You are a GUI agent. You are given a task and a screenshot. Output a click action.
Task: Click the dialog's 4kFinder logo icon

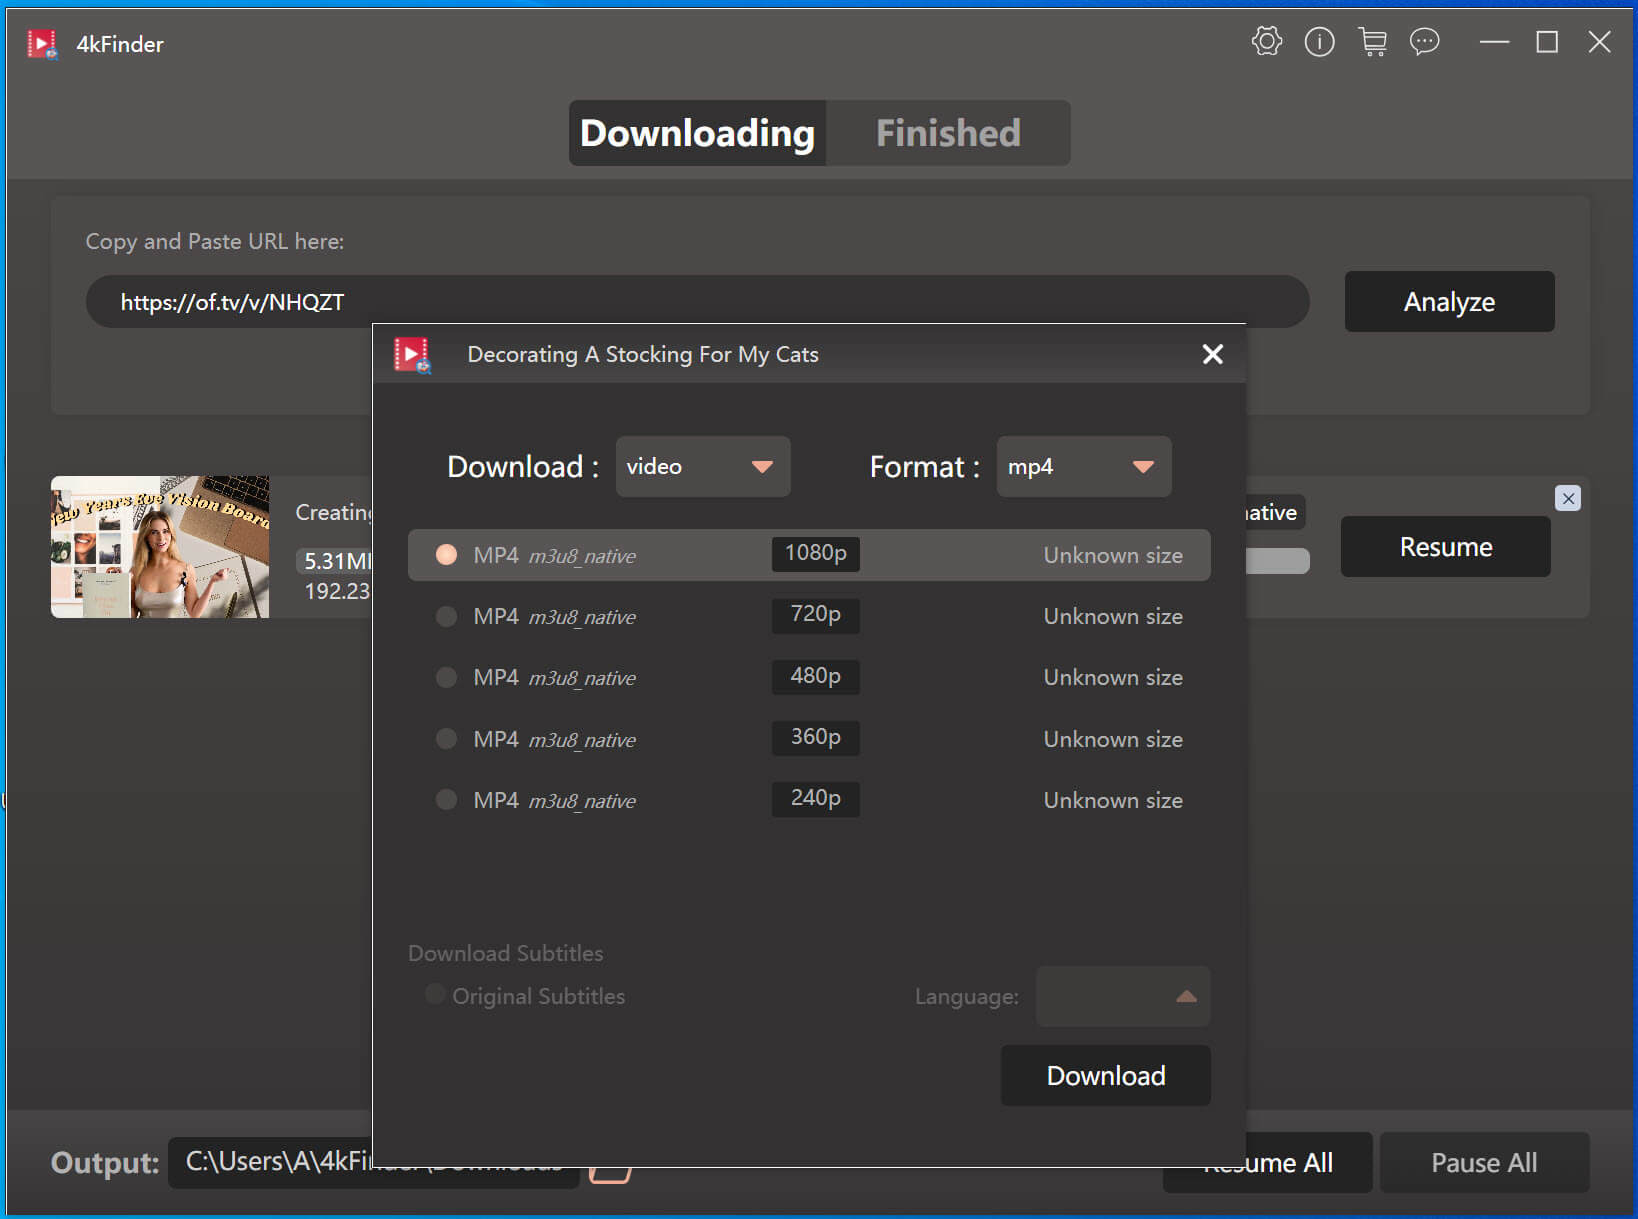click(x=412, y=354)
